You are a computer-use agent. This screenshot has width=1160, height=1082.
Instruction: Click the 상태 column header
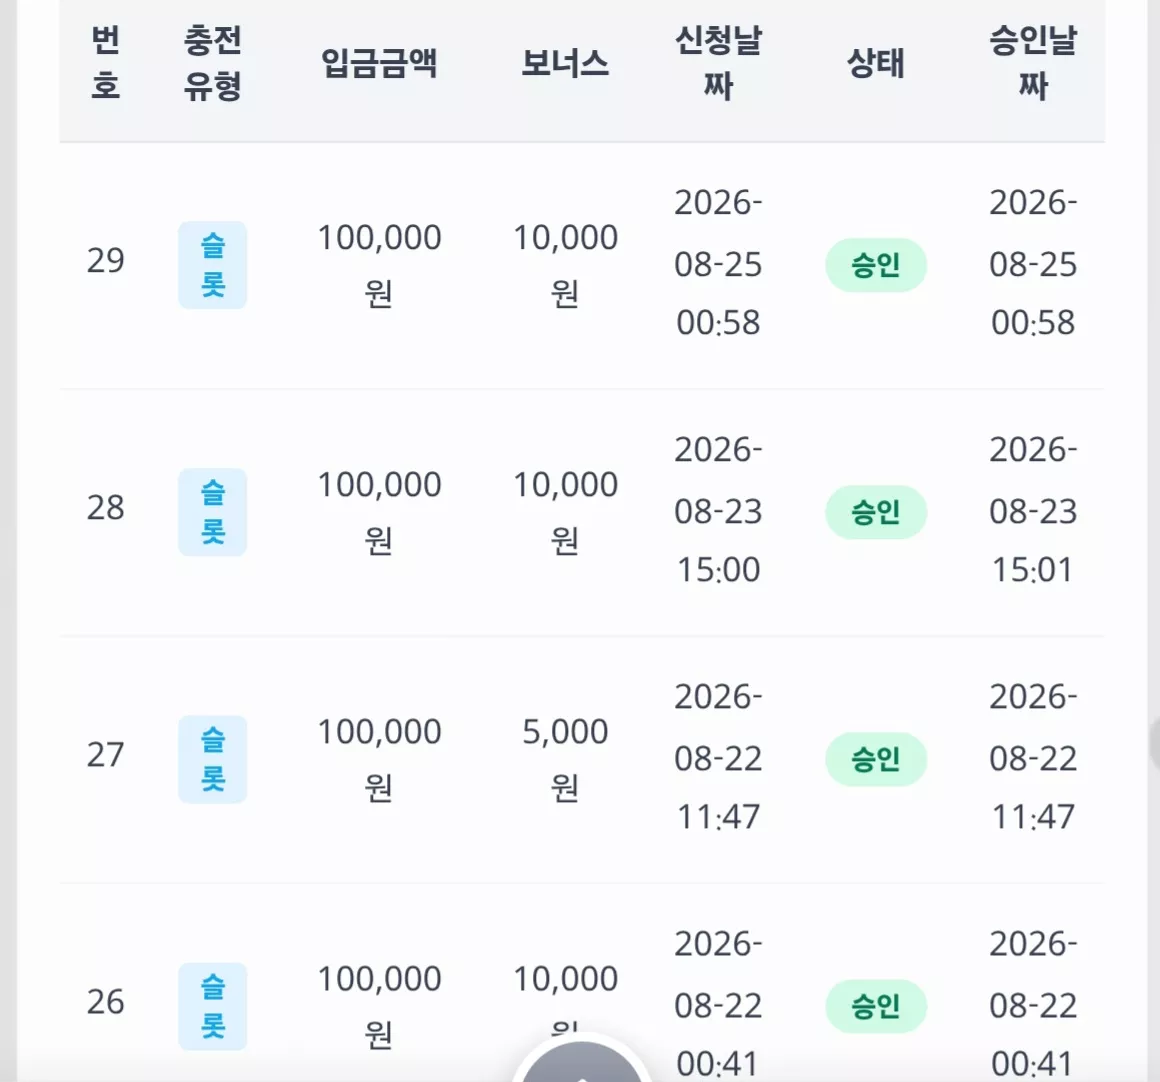876,62
